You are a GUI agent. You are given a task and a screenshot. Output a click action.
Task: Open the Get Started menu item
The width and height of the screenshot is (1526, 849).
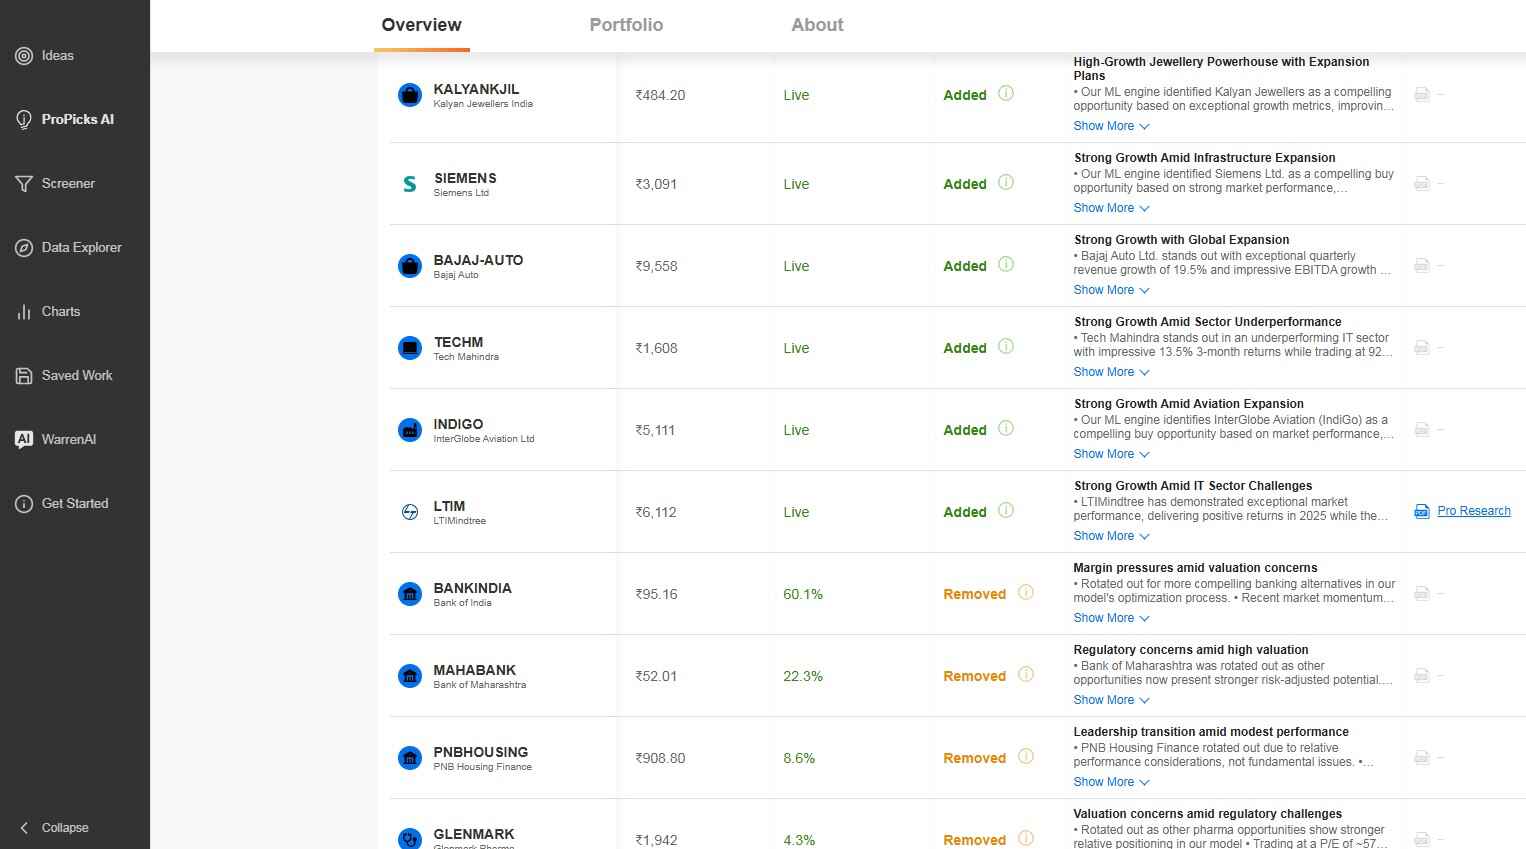(x=74, y=504)
